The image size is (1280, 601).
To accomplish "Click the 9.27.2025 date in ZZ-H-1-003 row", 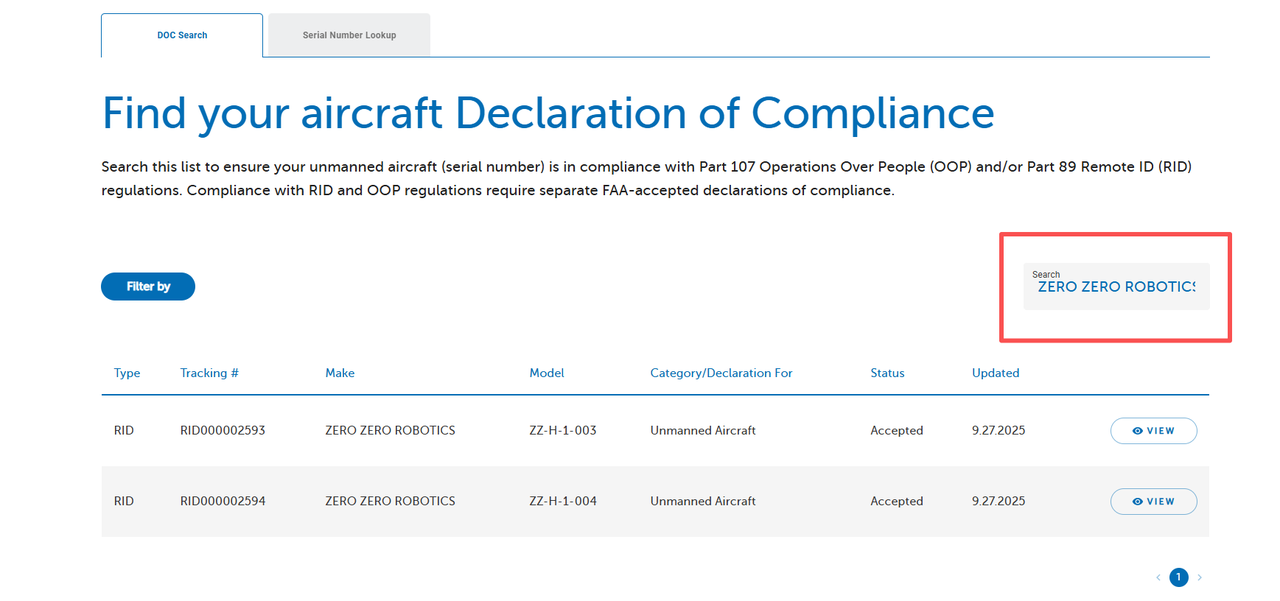I will [x=999, y=431].
